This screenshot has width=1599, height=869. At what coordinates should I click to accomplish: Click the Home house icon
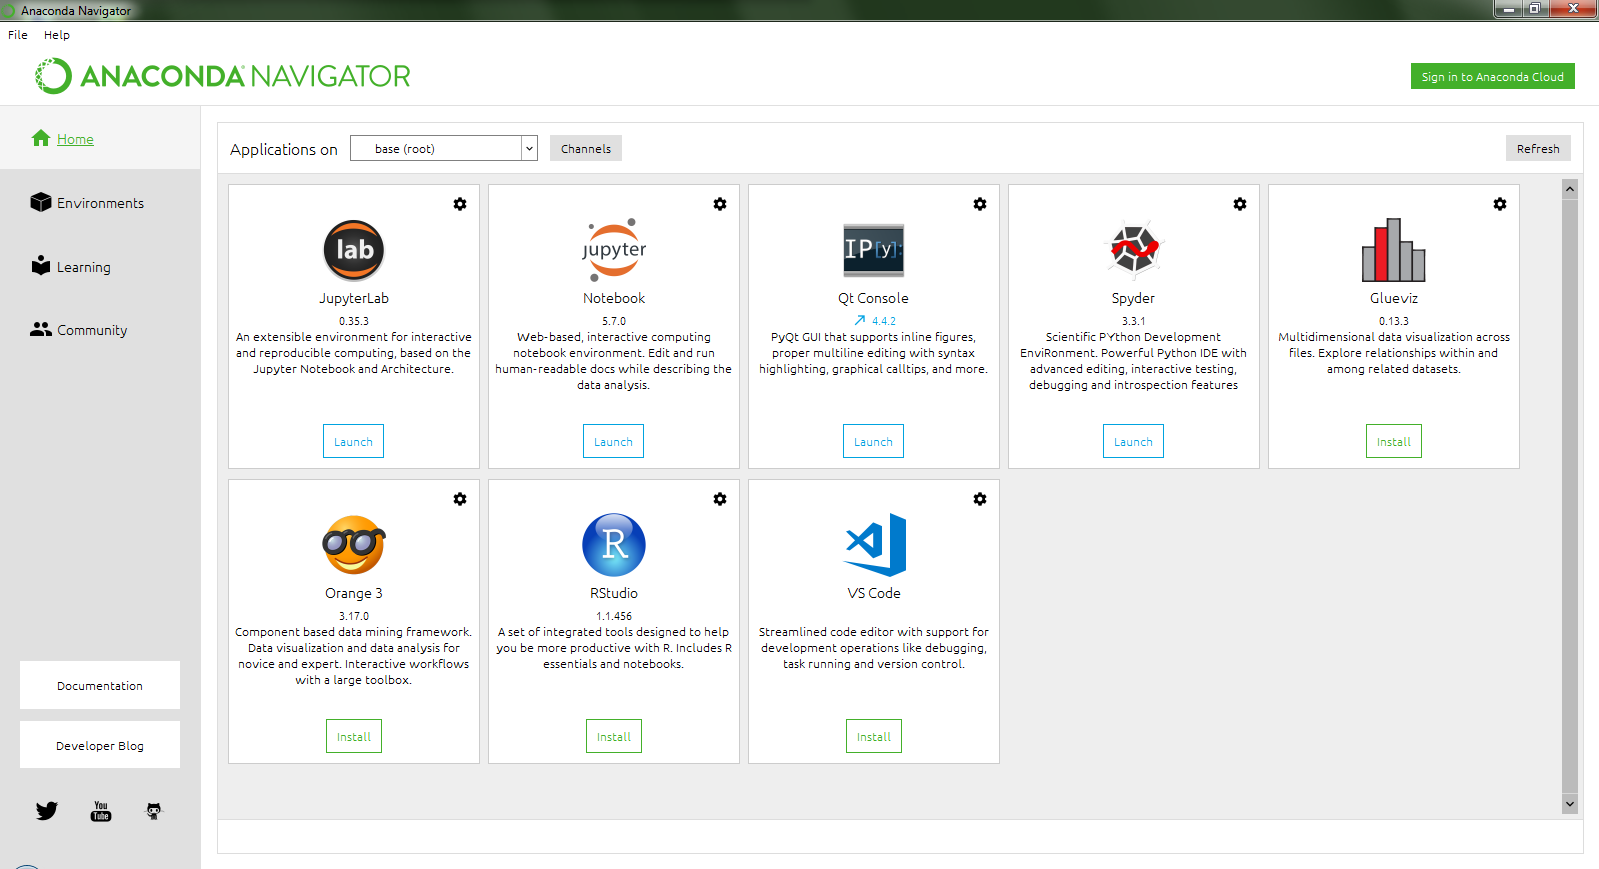[x=41, y=138]
